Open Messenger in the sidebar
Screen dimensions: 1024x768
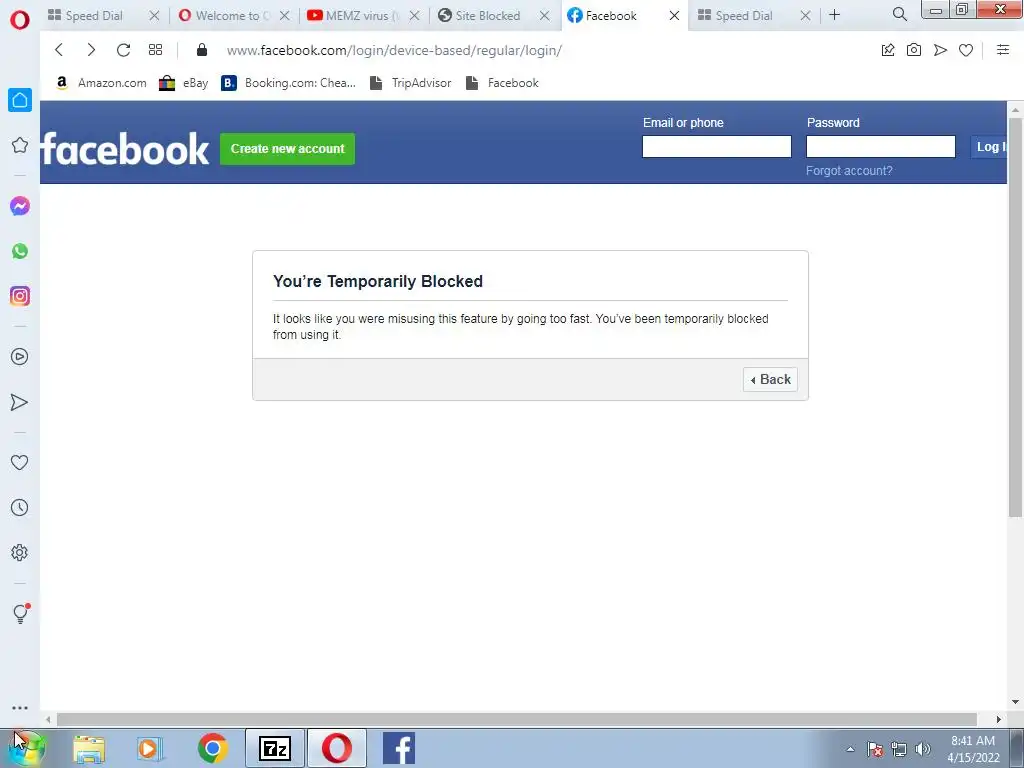[20, 206]
